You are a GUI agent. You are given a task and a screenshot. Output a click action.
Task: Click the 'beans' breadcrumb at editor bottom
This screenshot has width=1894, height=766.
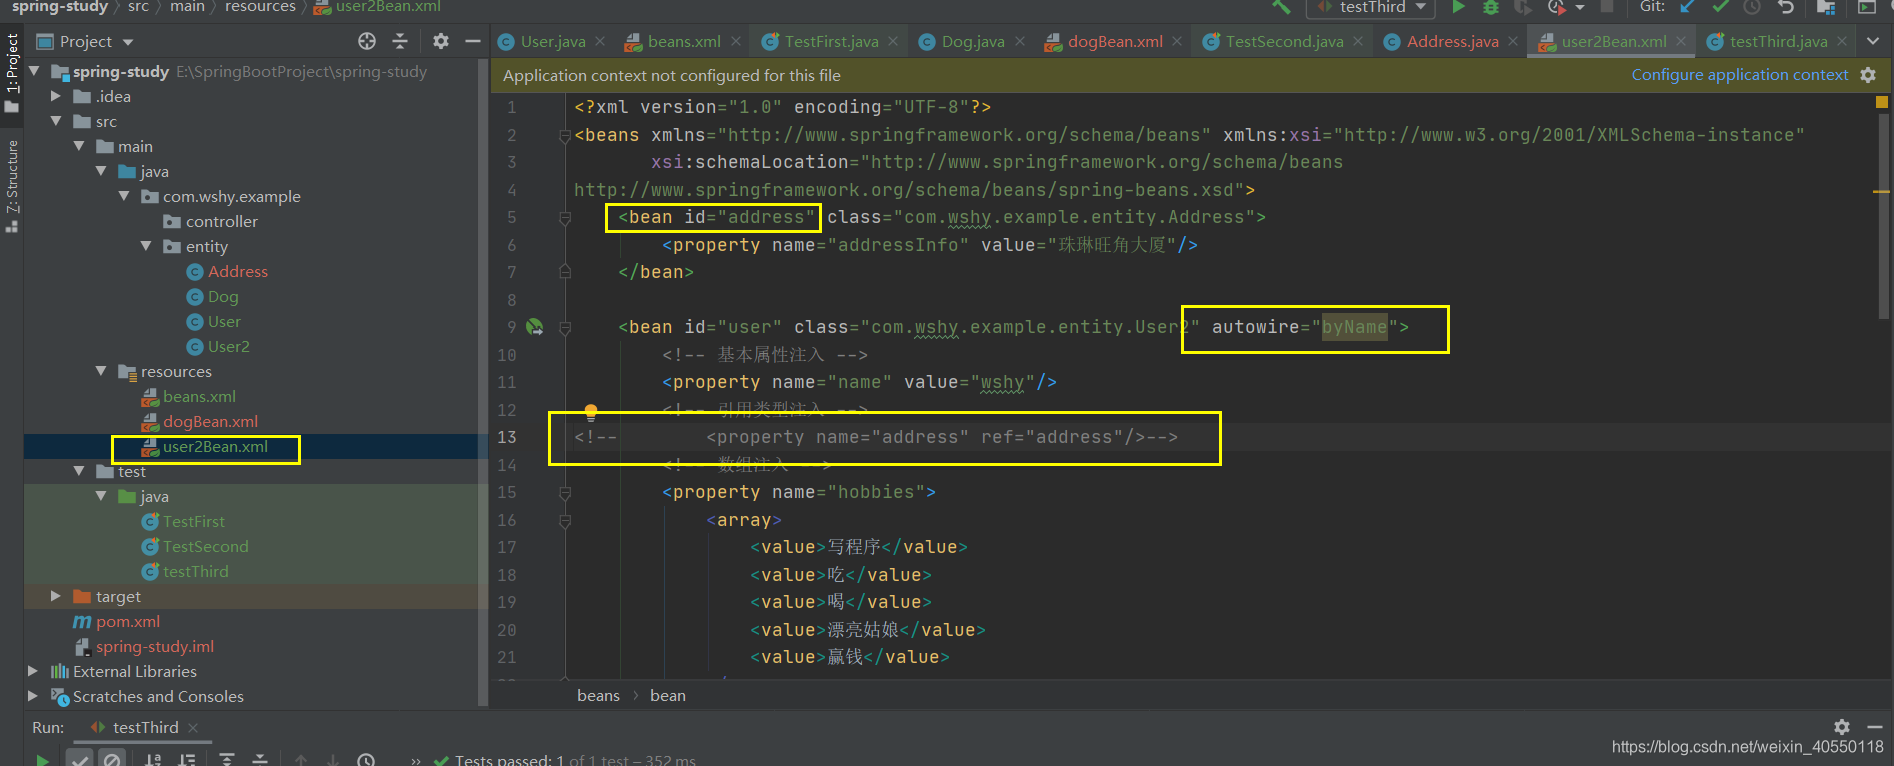click(598, 696)
